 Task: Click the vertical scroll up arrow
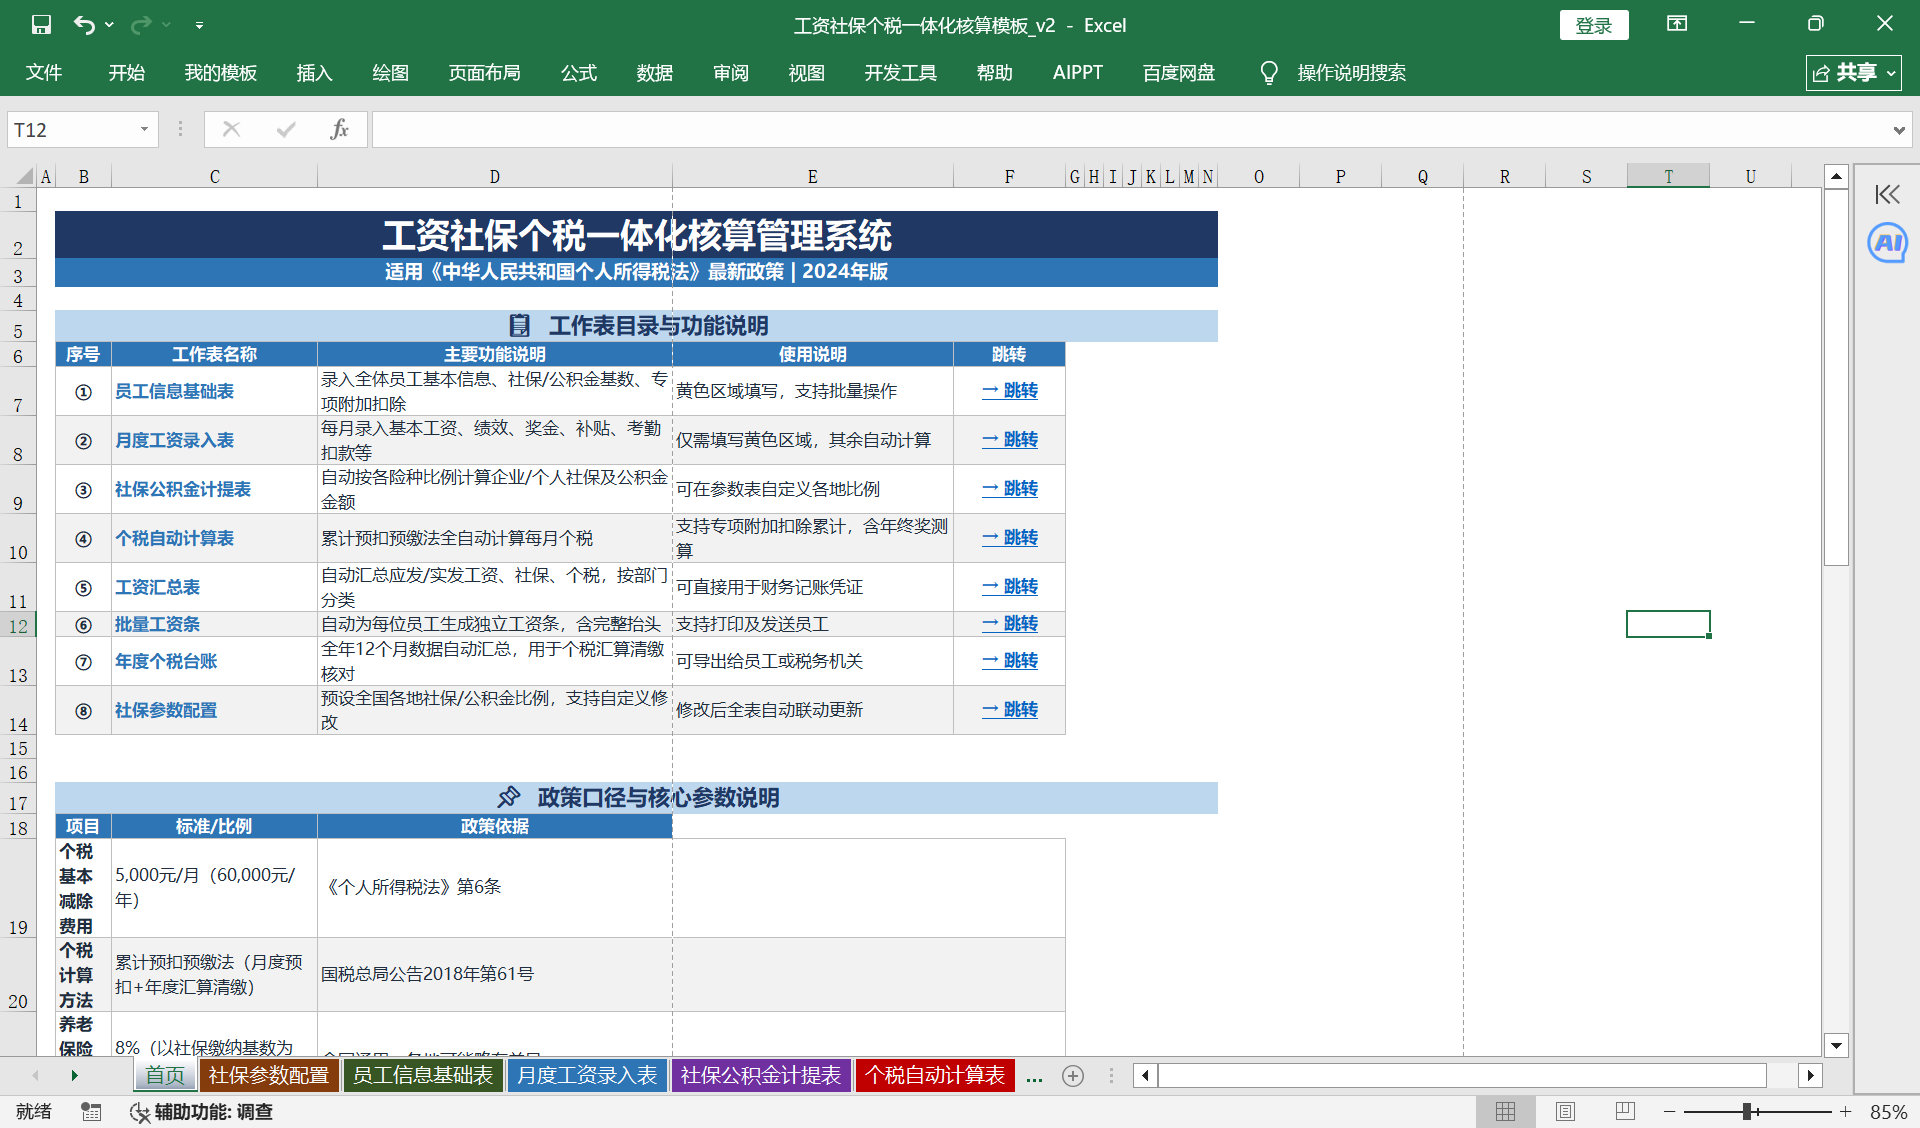coord(1836,176)
